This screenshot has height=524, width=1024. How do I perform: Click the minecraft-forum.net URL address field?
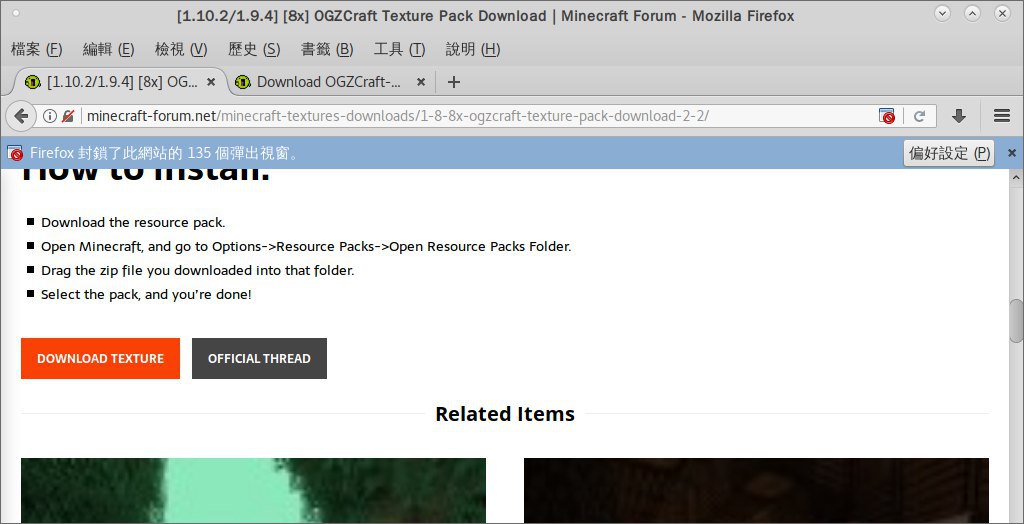477,116
